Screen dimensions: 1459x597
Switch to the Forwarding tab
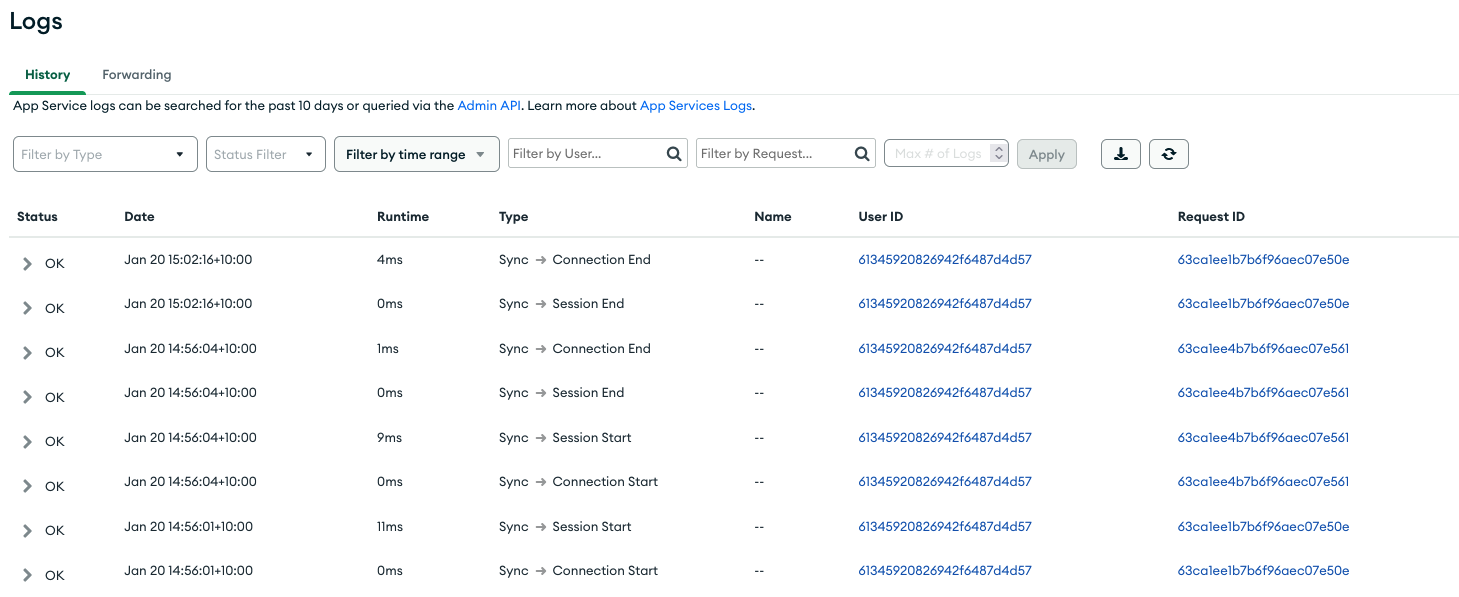(136, 75)
